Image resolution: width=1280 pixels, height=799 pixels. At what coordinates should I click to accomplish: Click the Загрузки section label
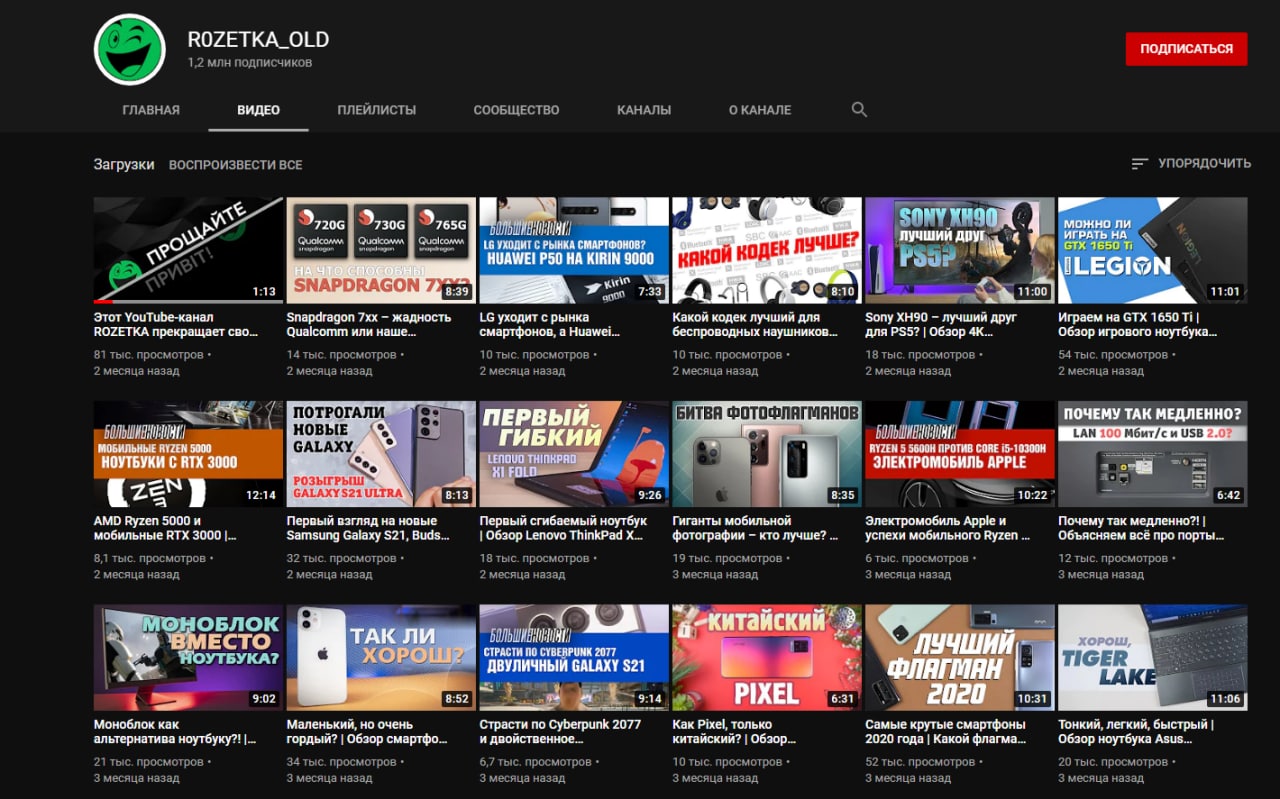tap(124, 165)
